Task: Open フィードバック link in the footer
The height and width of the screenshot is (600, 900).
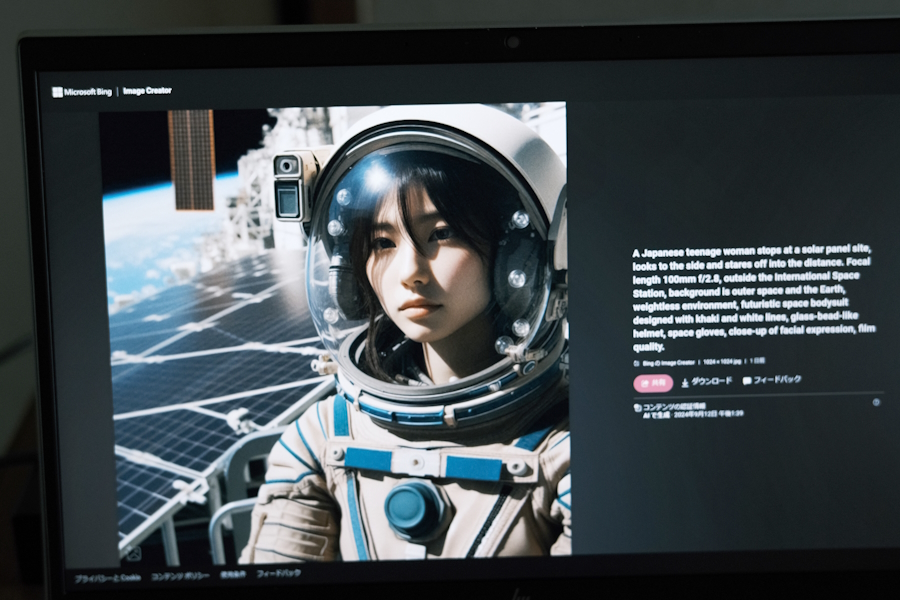Action: 278,573
